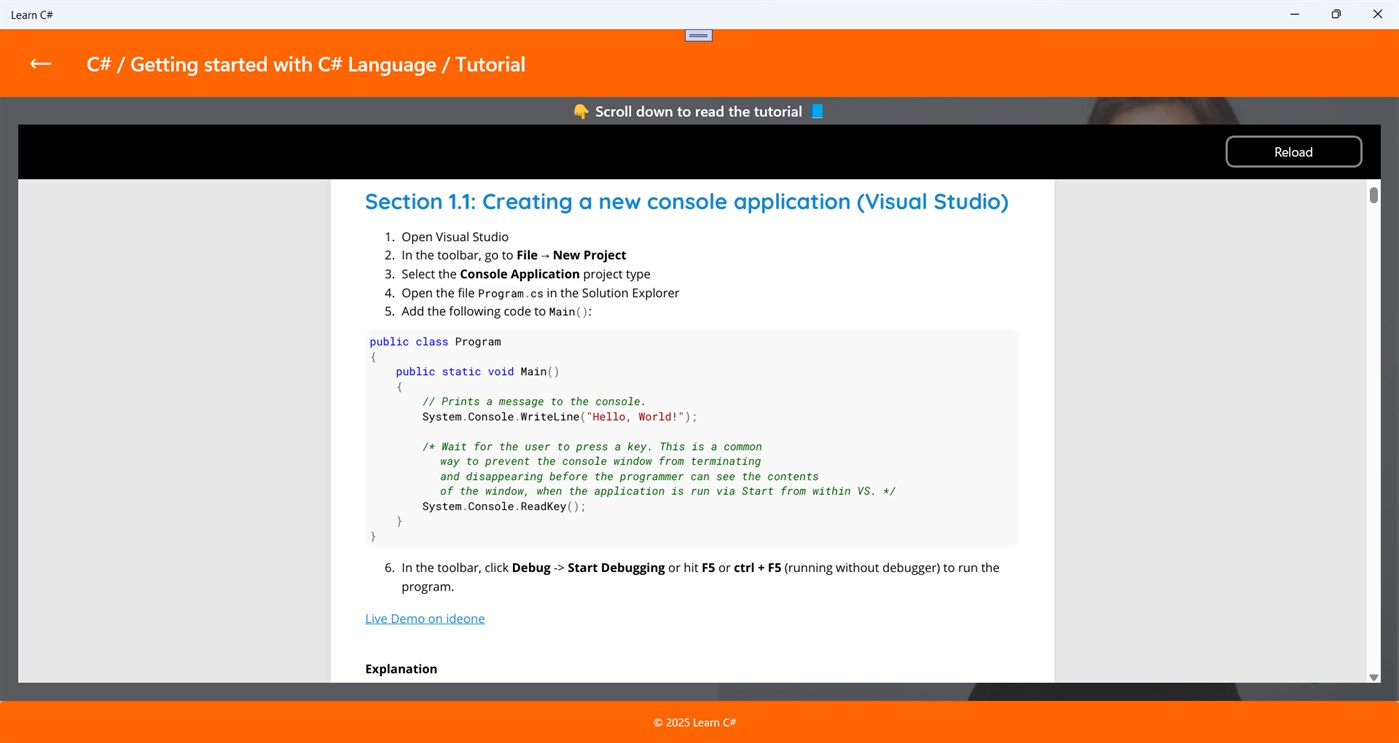Click the restore window icon
The width and height of the screenshot is (1399, 743).
click(1335, 14)
